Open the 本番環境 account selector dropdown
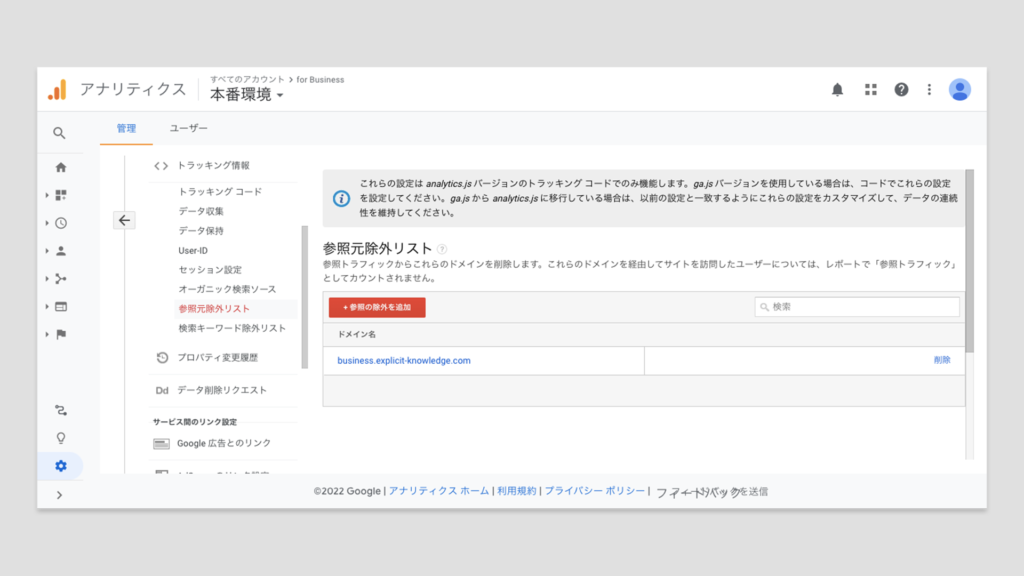 [246, 95]
